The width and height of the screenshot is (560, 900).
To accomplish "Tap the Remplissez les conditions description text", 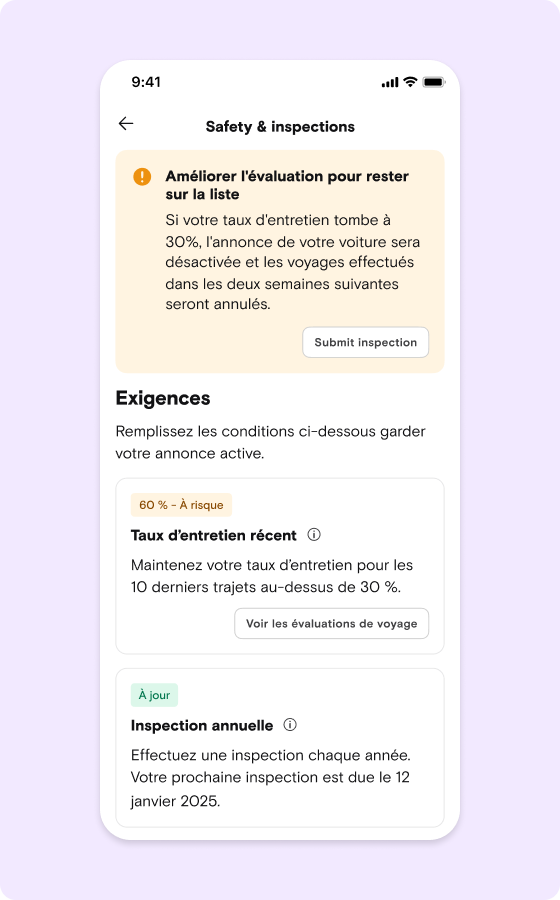I will point(270,442).
